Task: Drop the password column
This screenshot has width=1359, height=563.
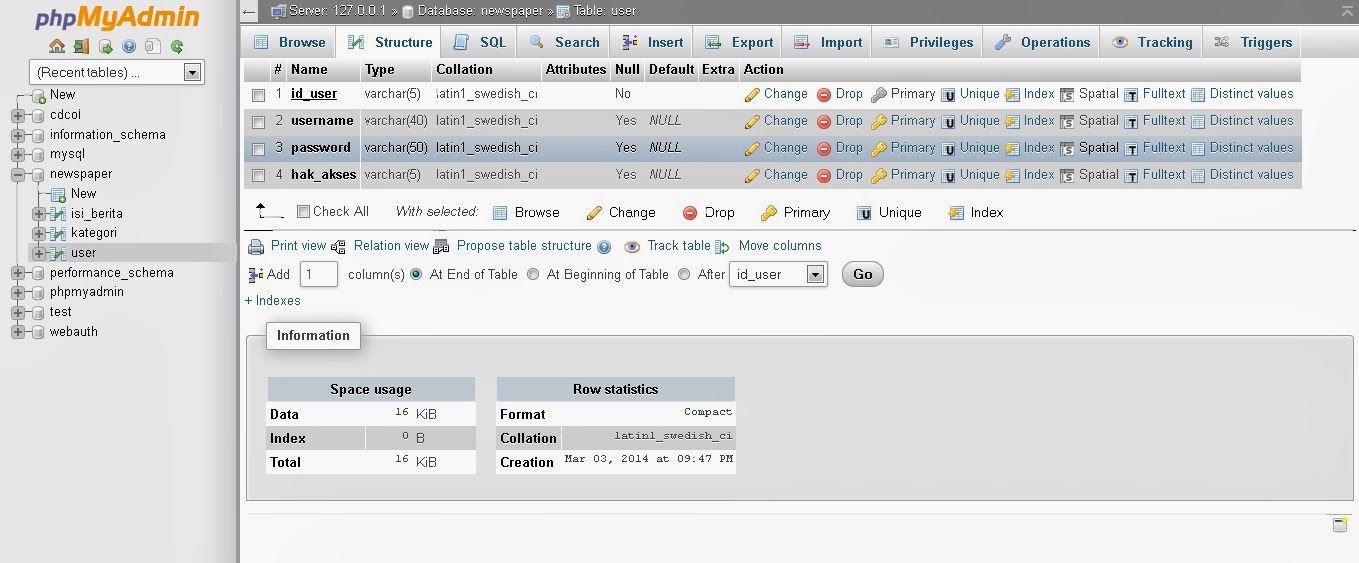Action: [x=840, y=148]
